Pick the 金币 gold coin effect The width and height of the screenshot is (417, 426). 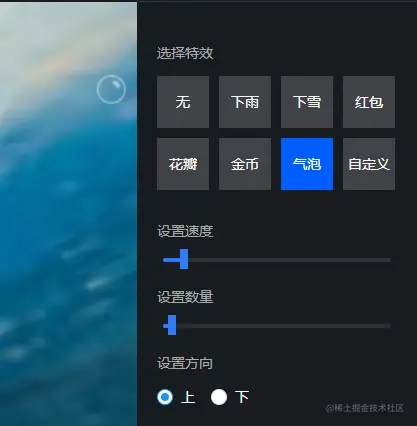[245, 164]
